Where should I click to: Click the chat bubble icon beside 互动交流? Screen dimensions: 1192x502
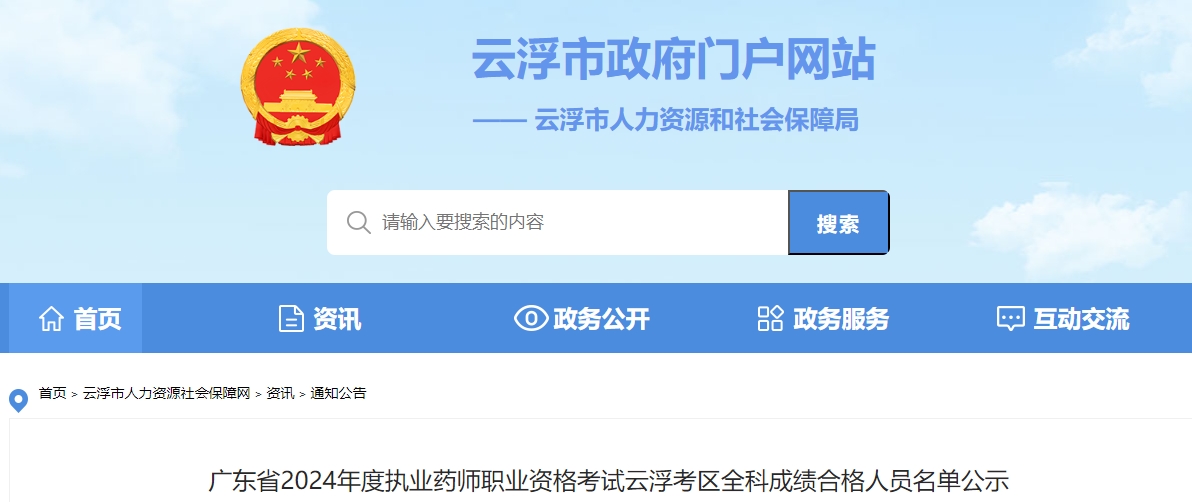pyautogui.click(x=1010, y=319)
